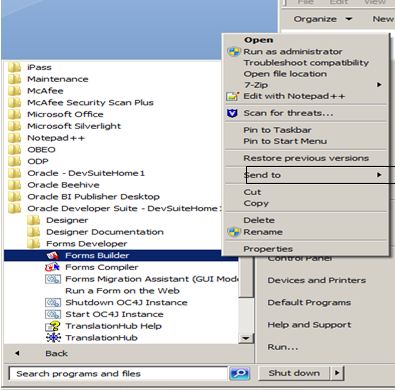Click the Notepad++ folder icon
395x390 pixels.
(15, 138)
